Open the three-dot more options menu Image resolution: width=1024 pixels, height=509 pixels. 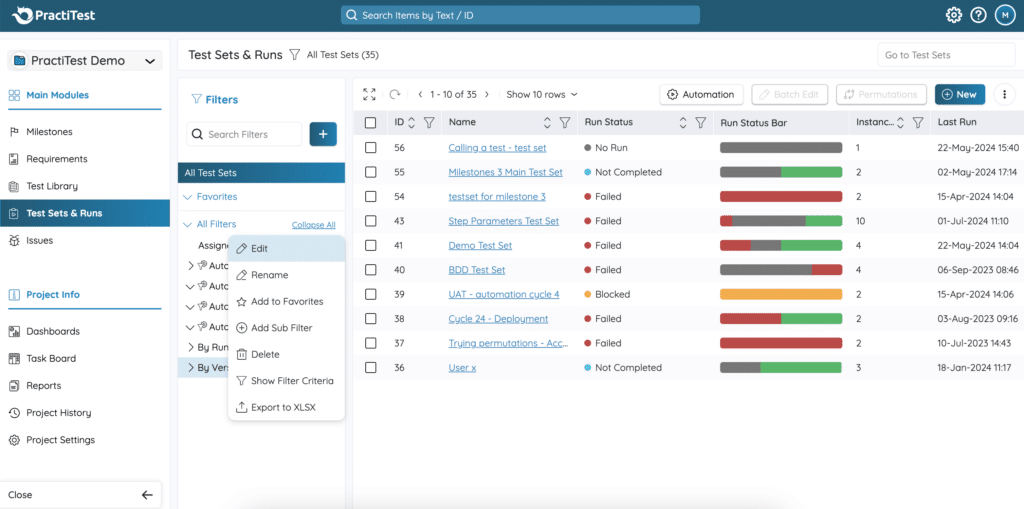(x=1003, y=94)
